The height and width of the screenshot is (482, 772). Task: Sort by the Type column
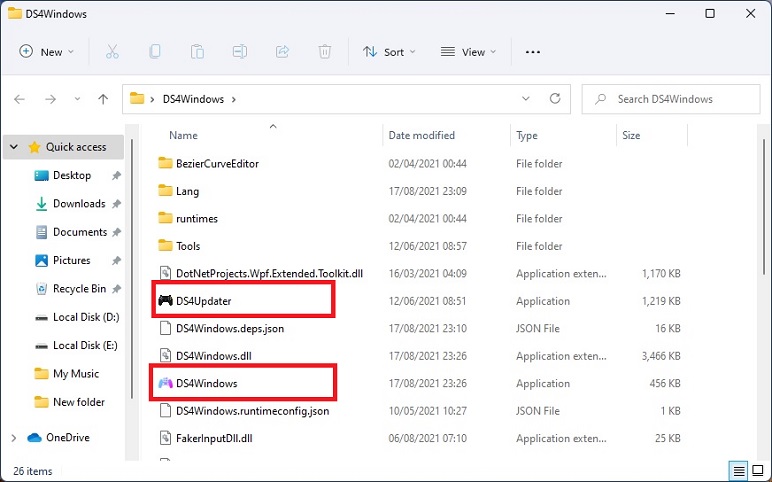click(x=526, y=135)
